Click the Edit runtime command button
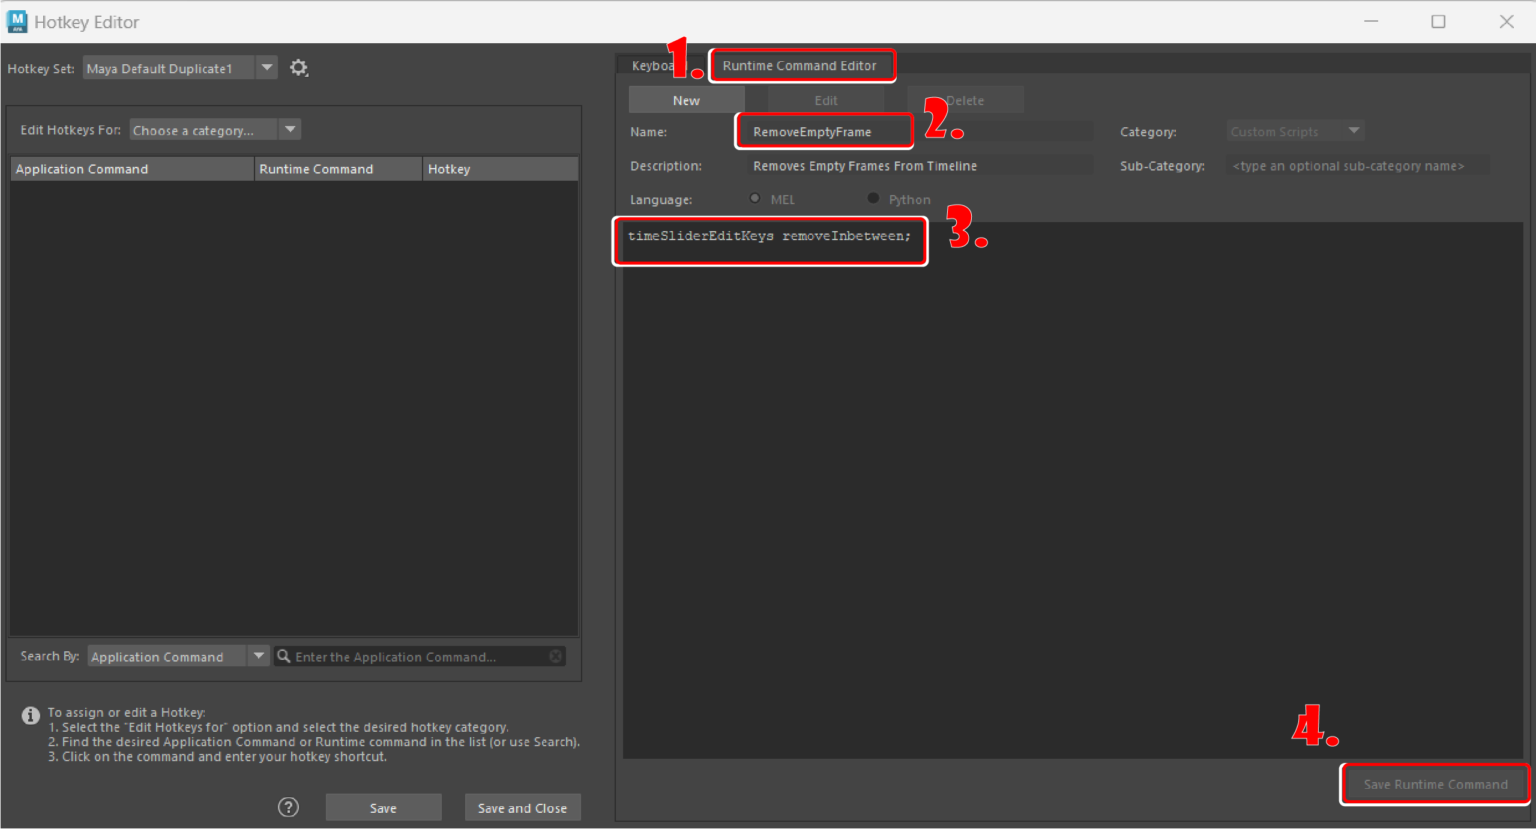The height and width of the screenshot is (829, 1536). tap(826, 100)
